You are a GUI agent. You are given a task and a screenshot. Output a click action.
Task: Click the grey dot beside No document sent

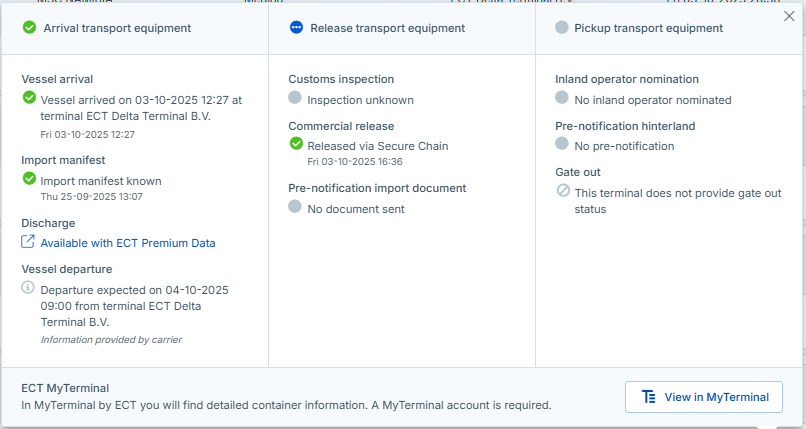(295, 207)
